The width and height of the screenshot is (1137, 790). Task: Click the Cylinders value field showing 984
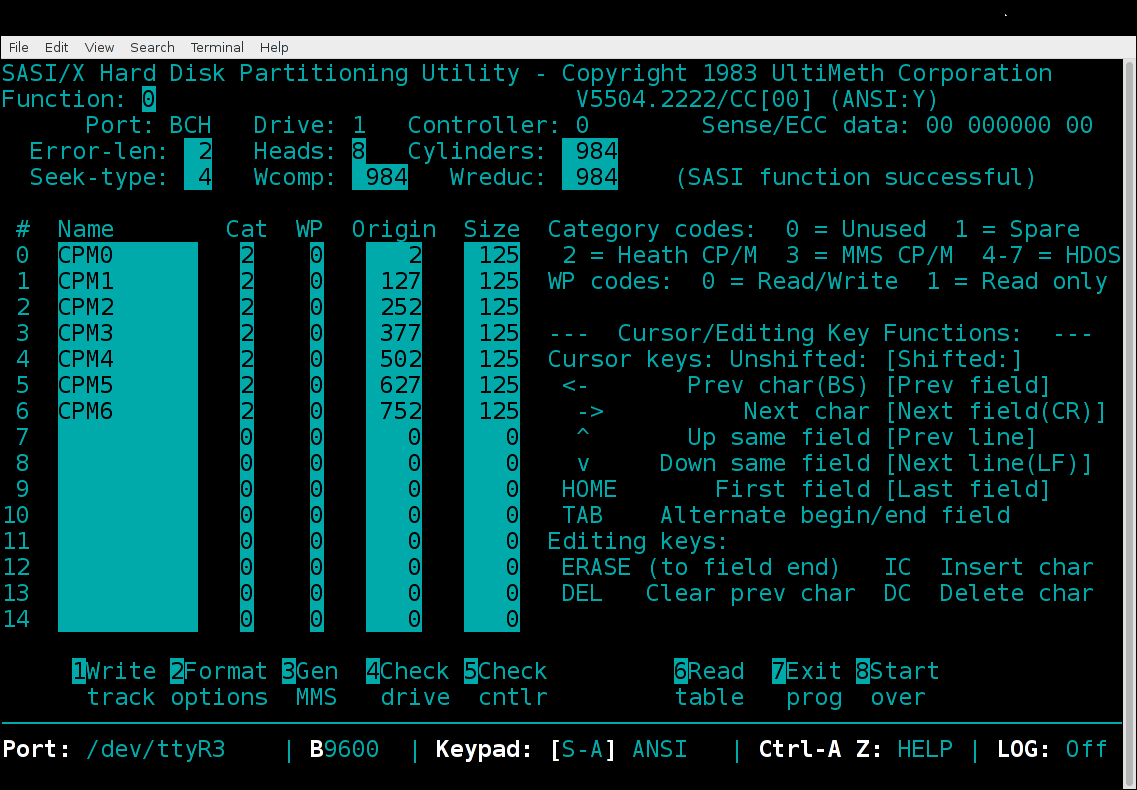pos(589,151)
